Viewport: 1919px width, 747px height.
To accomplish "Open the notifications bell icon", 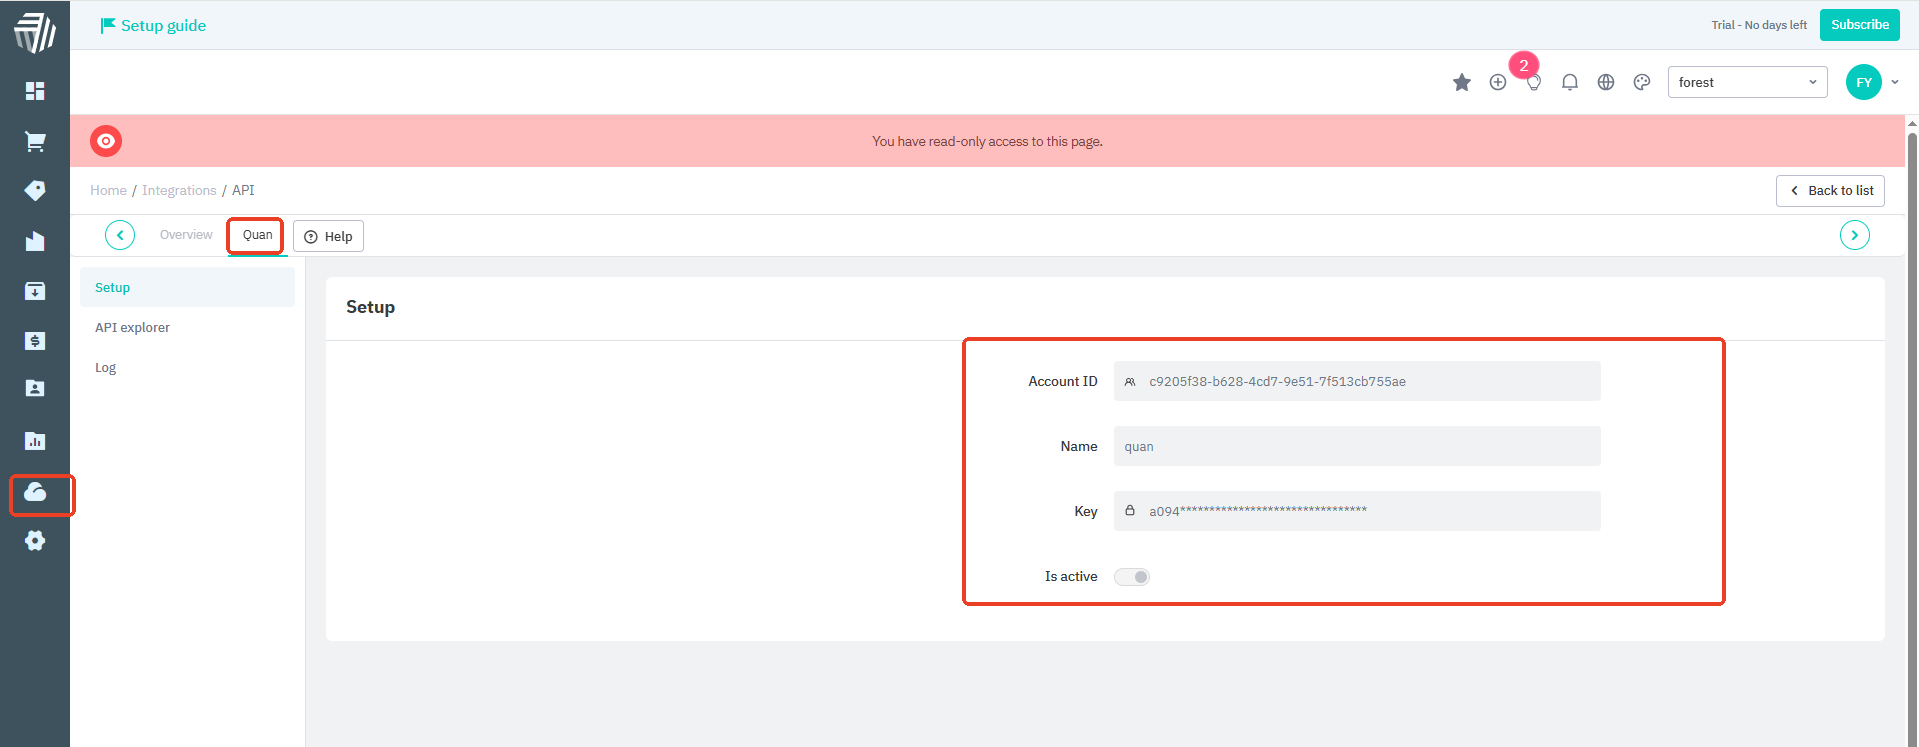I will (1569, 82).
